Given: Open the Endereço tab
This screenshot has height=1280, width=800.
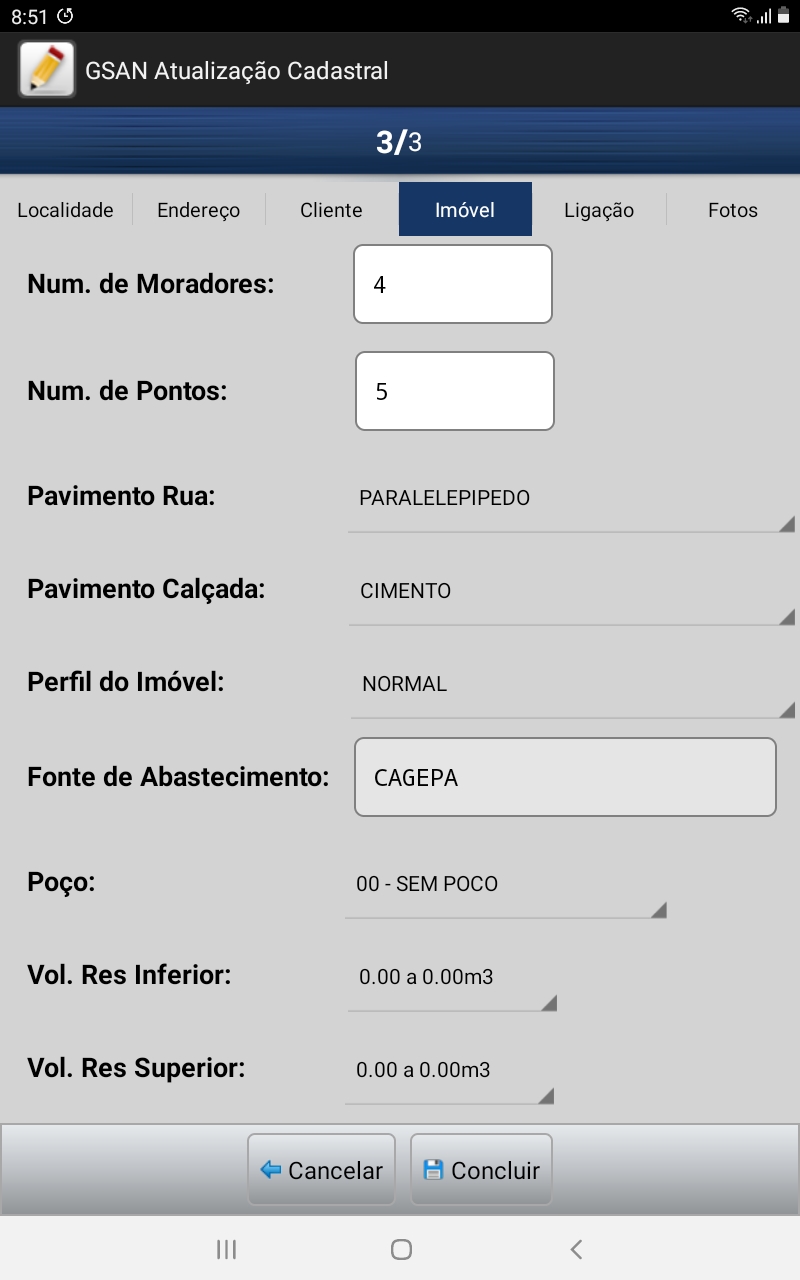Looking at the screenshot, I should (x=198, y=210).
